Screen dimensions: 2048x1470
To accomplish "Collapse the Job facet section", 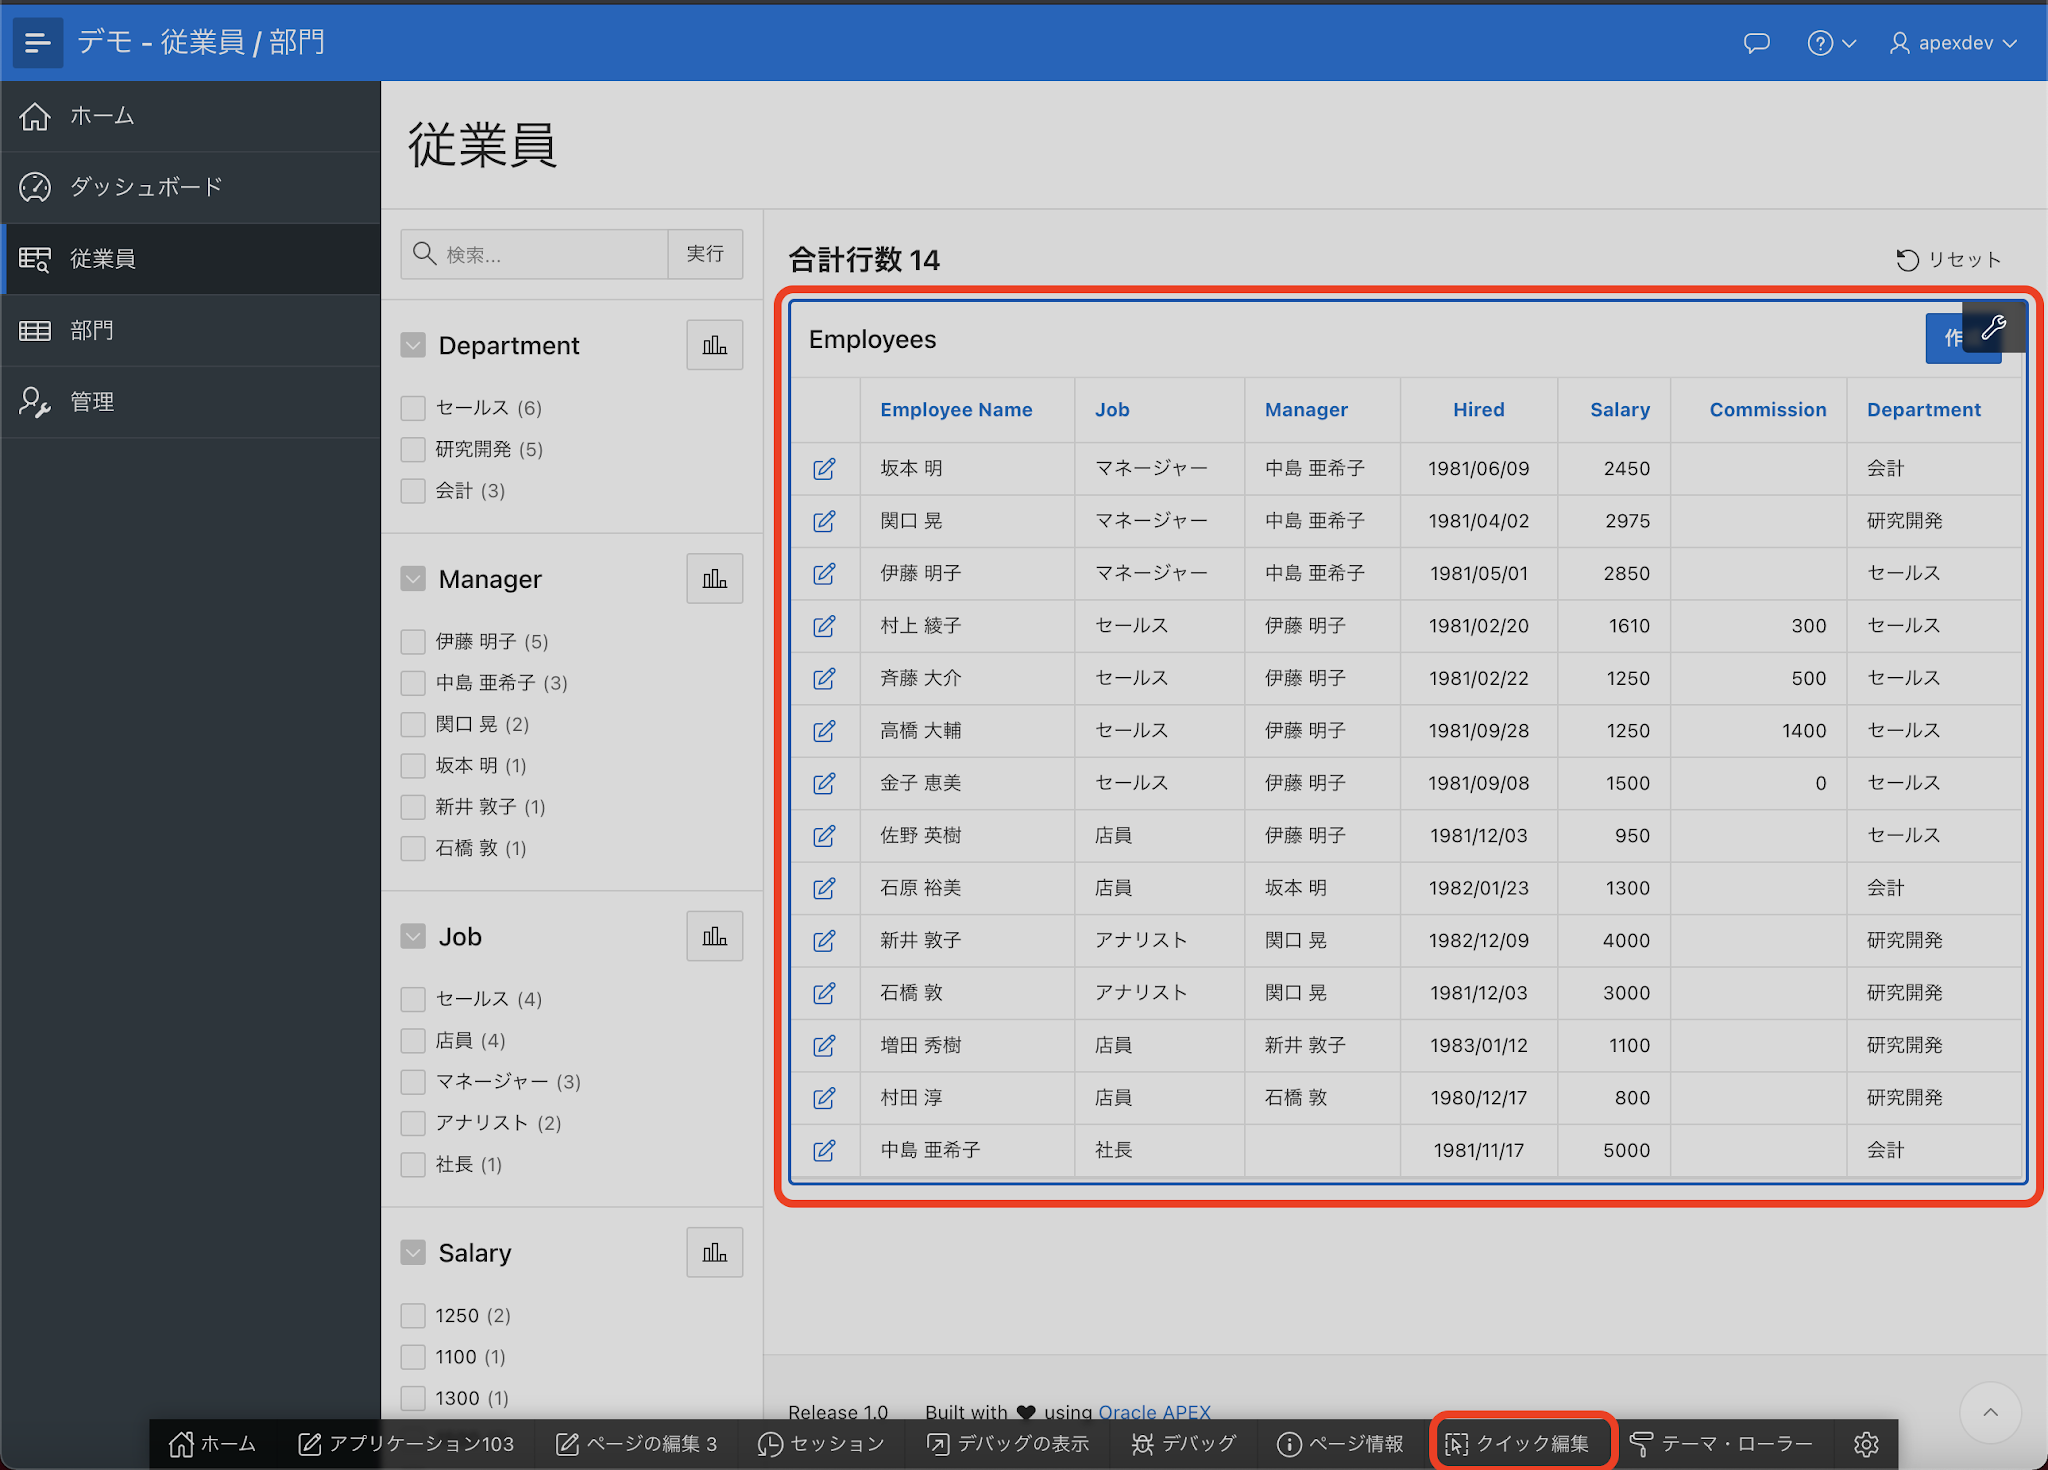I will [x=413, y=936].
